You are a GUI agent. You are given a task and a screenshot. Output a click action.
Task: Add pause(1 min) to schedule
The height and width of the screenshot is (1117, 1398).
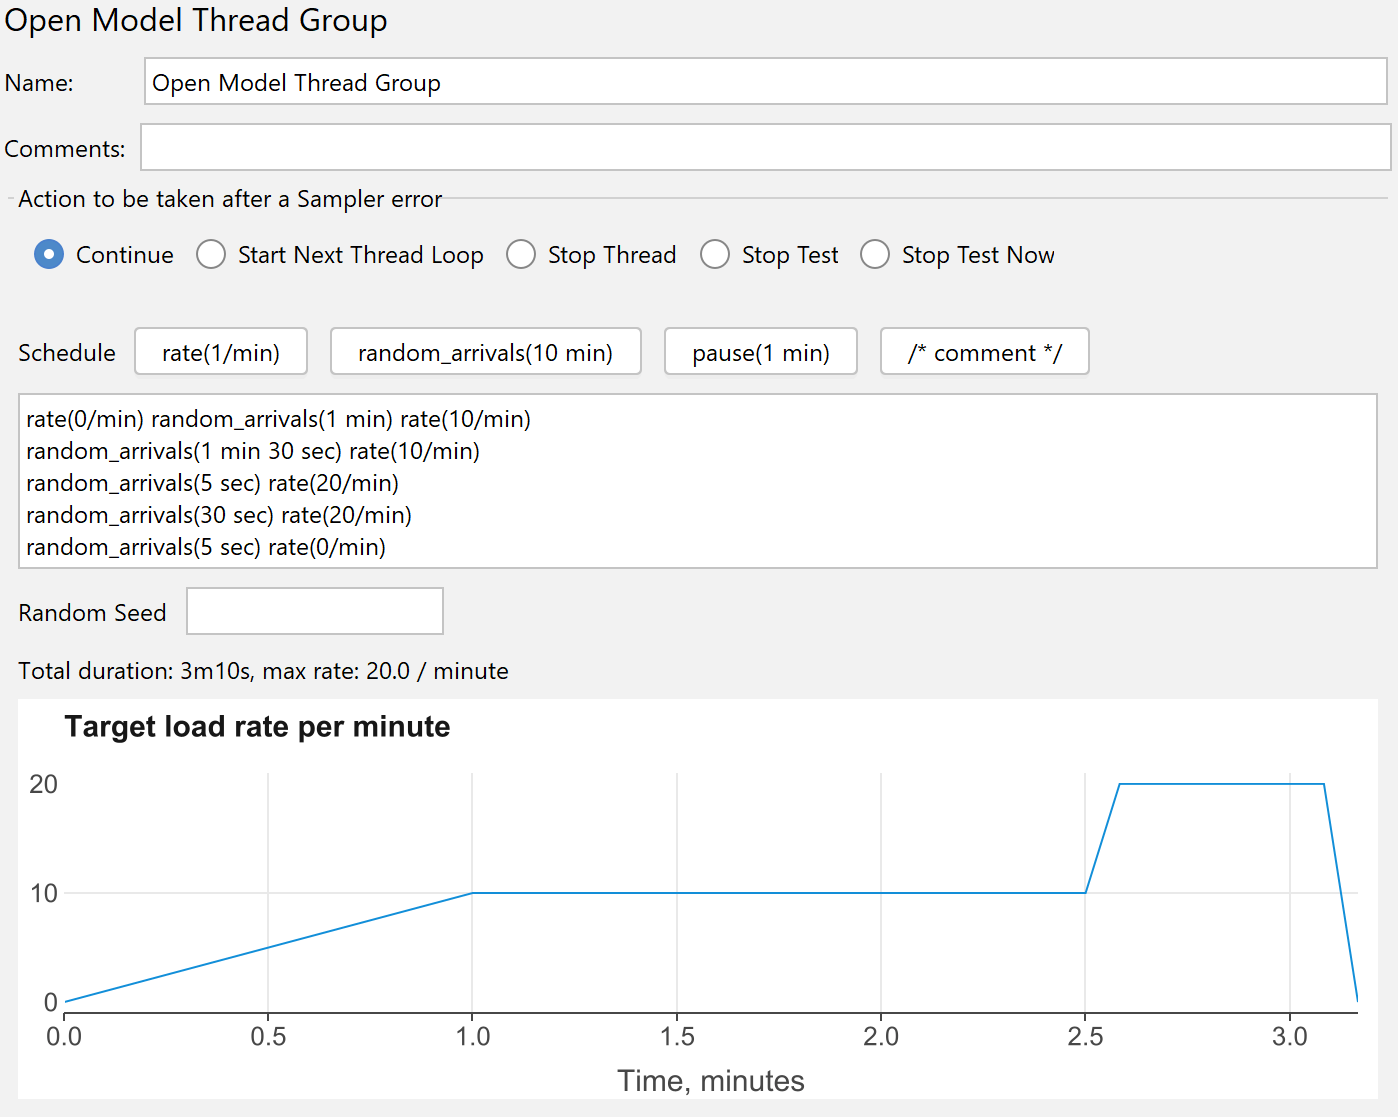coord(760,352)
